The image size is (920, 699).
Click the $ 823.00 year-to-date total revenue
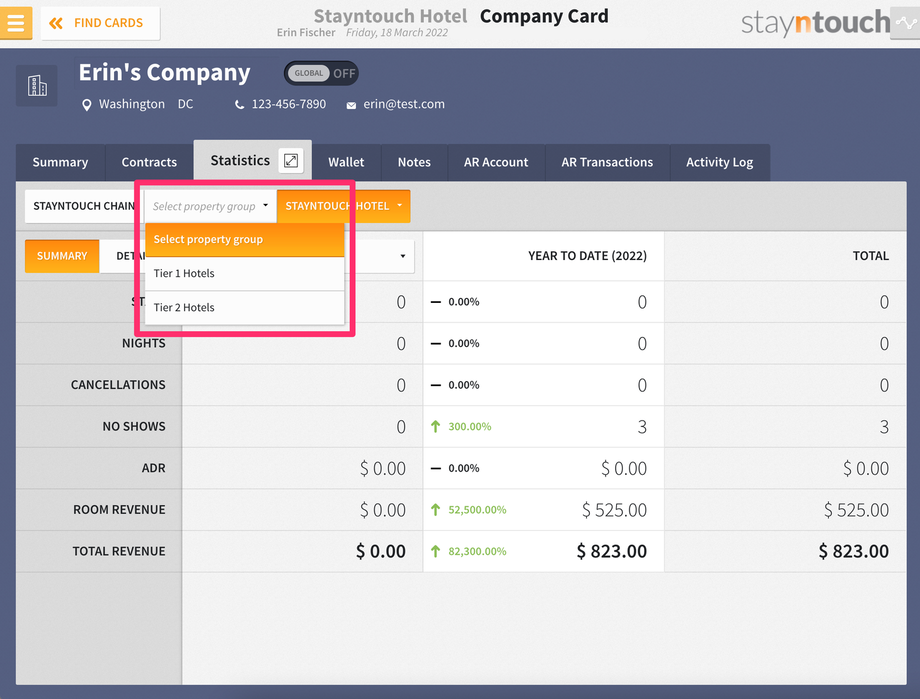pos(612,552)
